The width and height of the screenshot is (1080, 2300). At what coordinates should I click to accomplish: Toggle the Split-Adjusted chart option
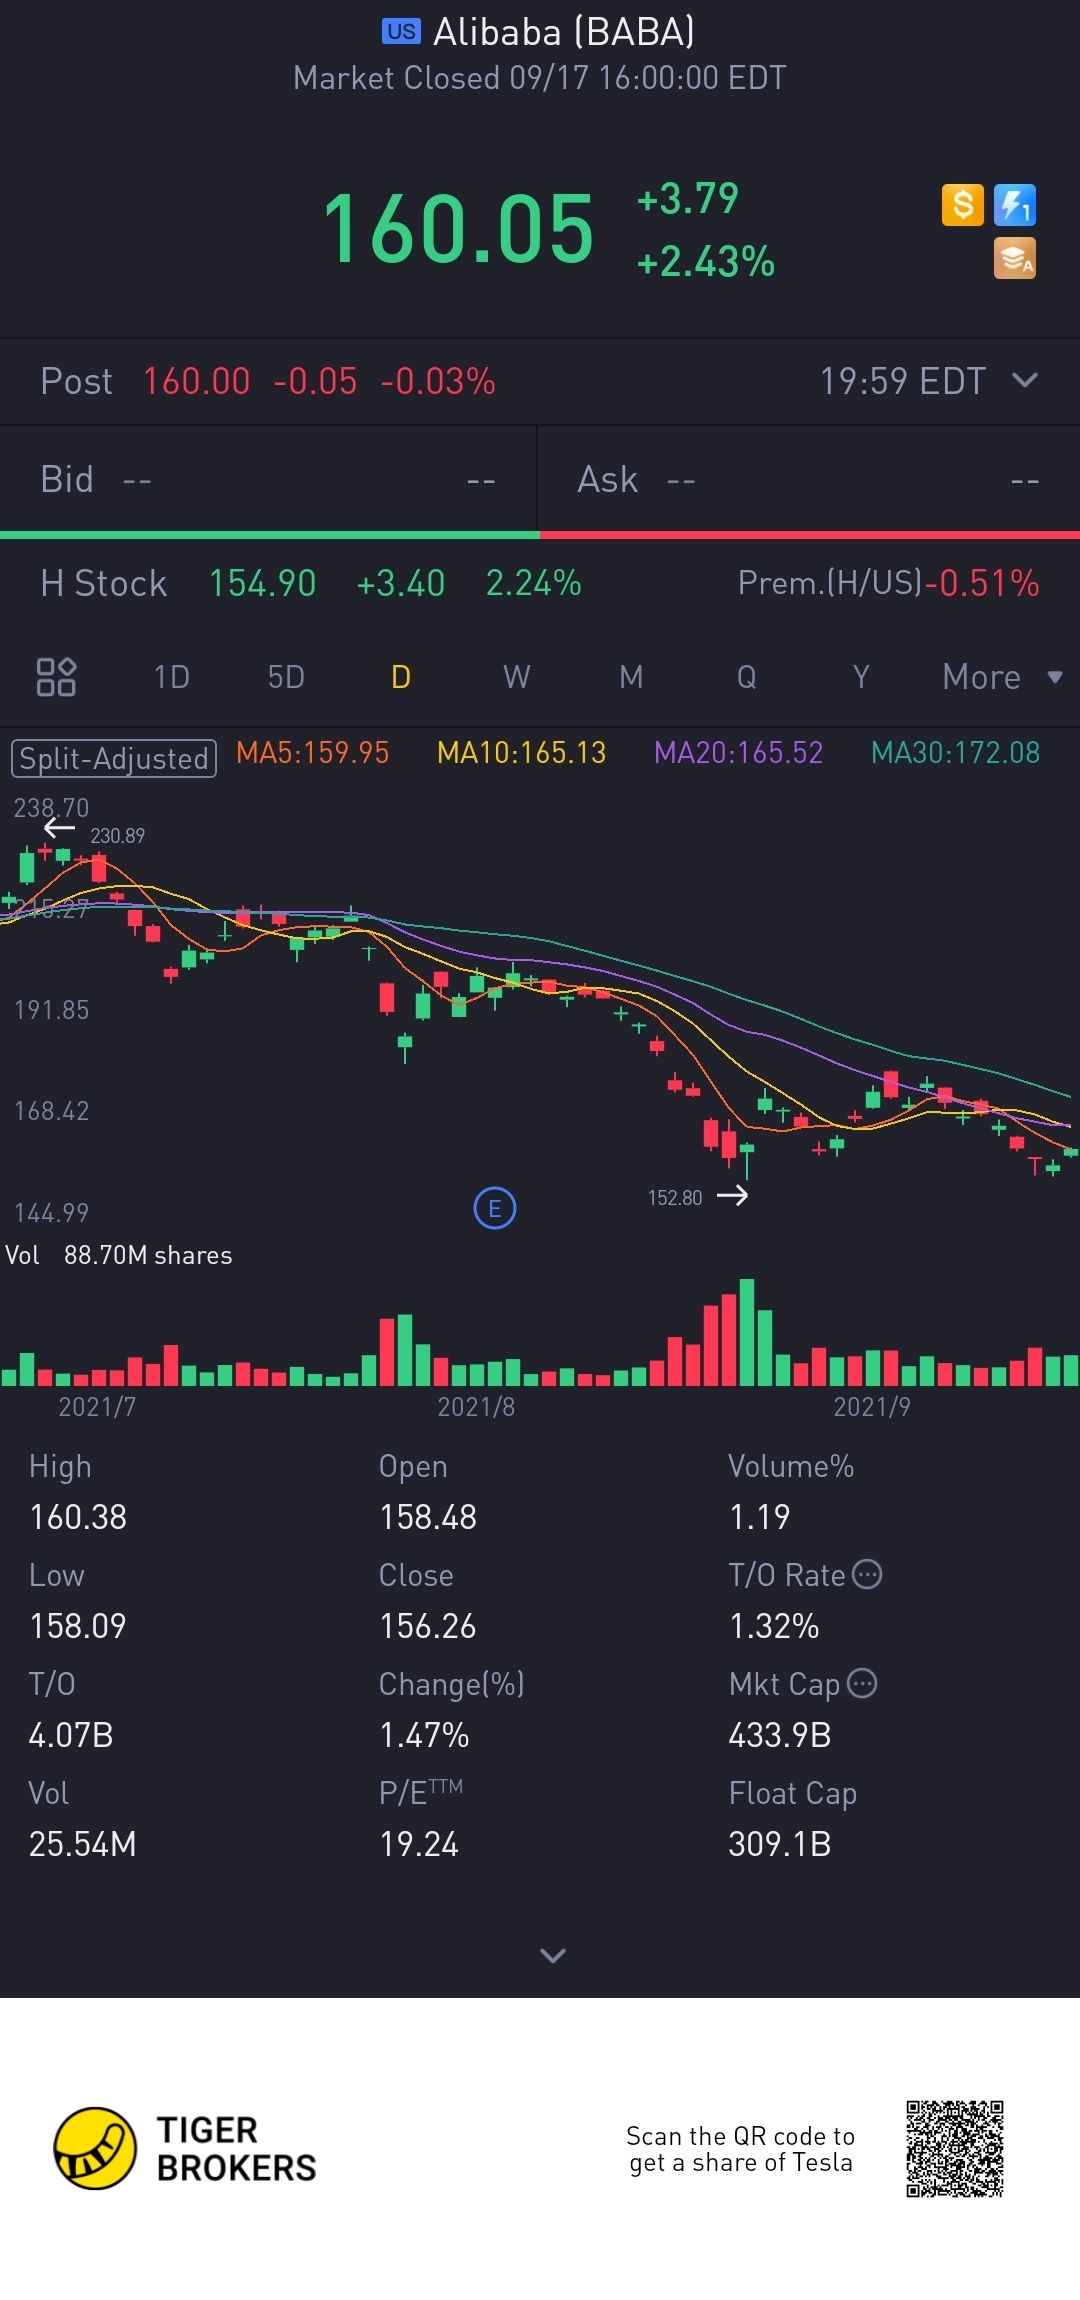(x=114, y=758)
